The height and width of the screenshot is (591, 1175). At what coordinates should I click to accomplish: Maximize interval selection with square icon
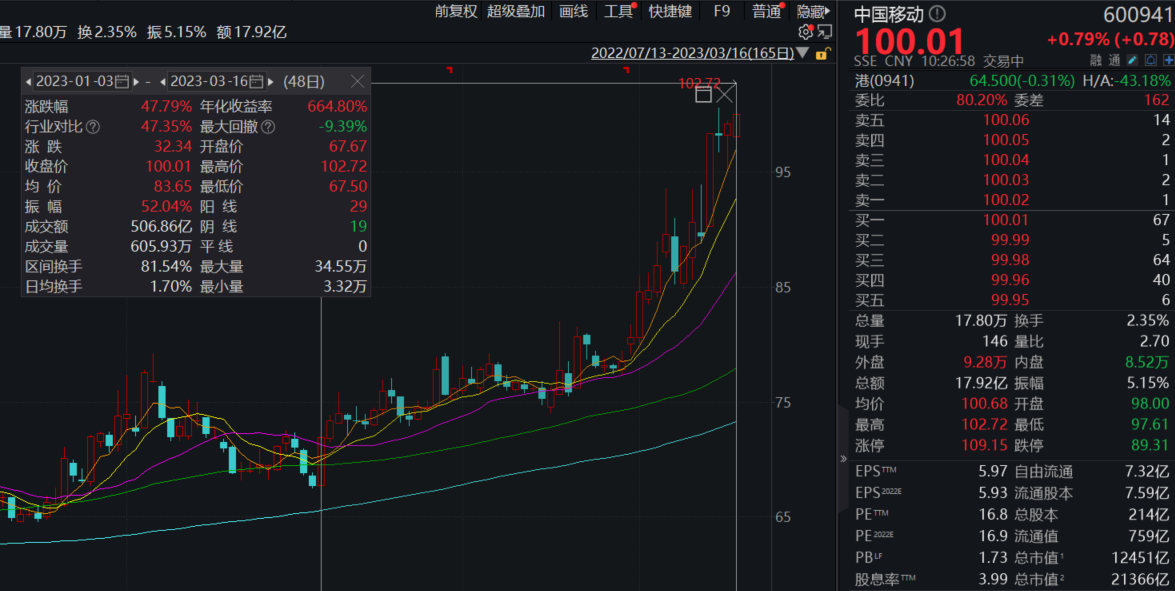pos(703,94)
